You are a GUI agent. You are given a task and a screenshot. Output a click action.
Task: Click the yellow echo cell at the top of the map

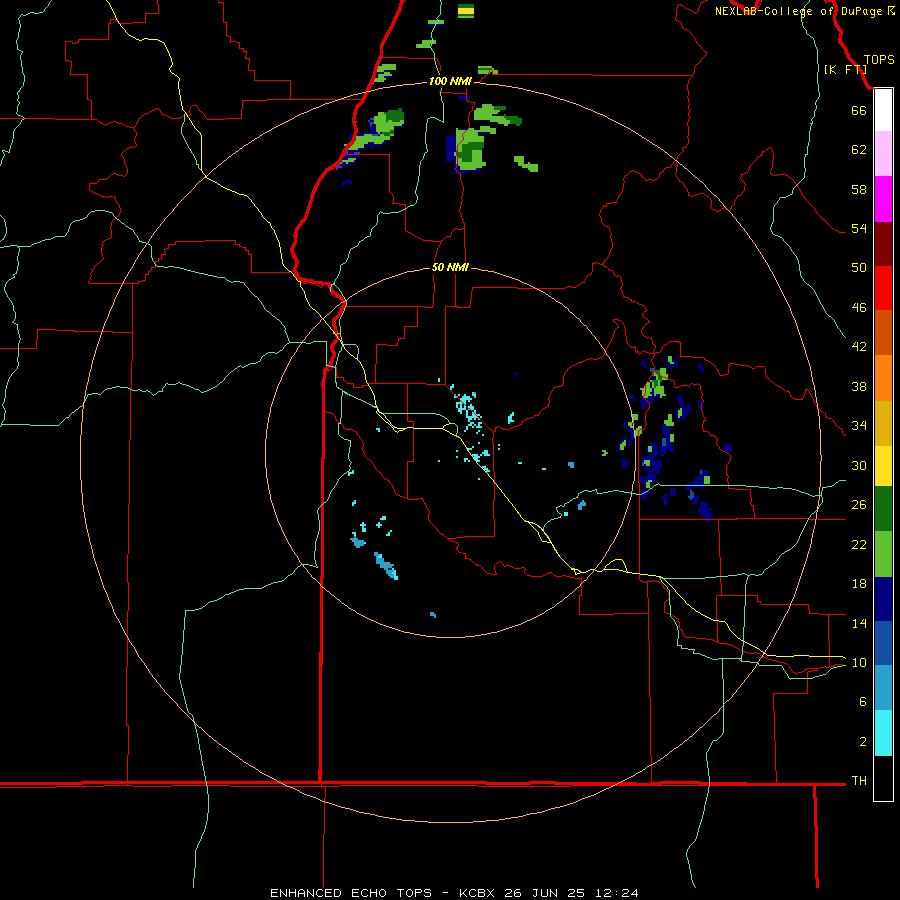coord(466,11)
